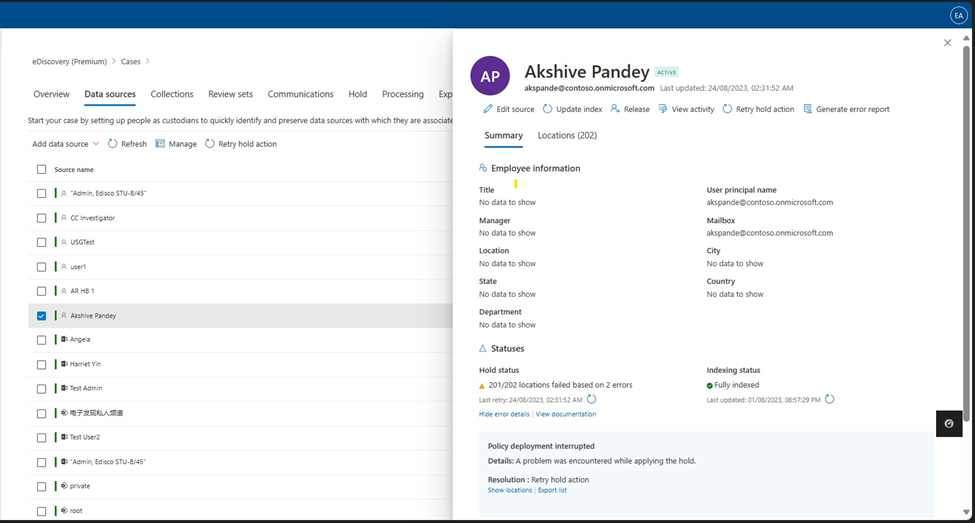Check the Test Admin checkbox
The image size is (975, 523).
click(x=41, y=389)
